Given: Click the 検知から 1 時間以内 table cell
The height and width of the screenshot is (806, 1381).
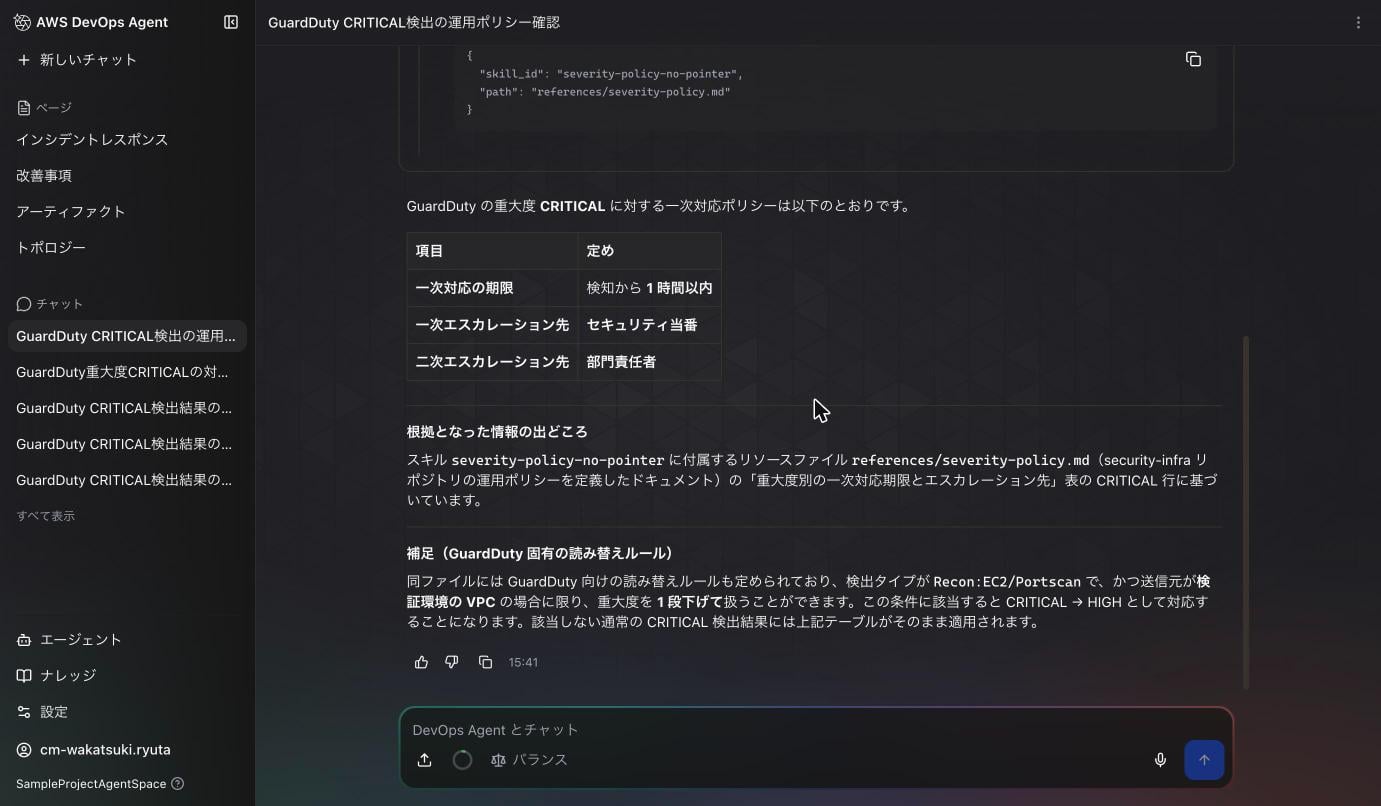Looking at the screenshot, I should click(x=649, y=288).
